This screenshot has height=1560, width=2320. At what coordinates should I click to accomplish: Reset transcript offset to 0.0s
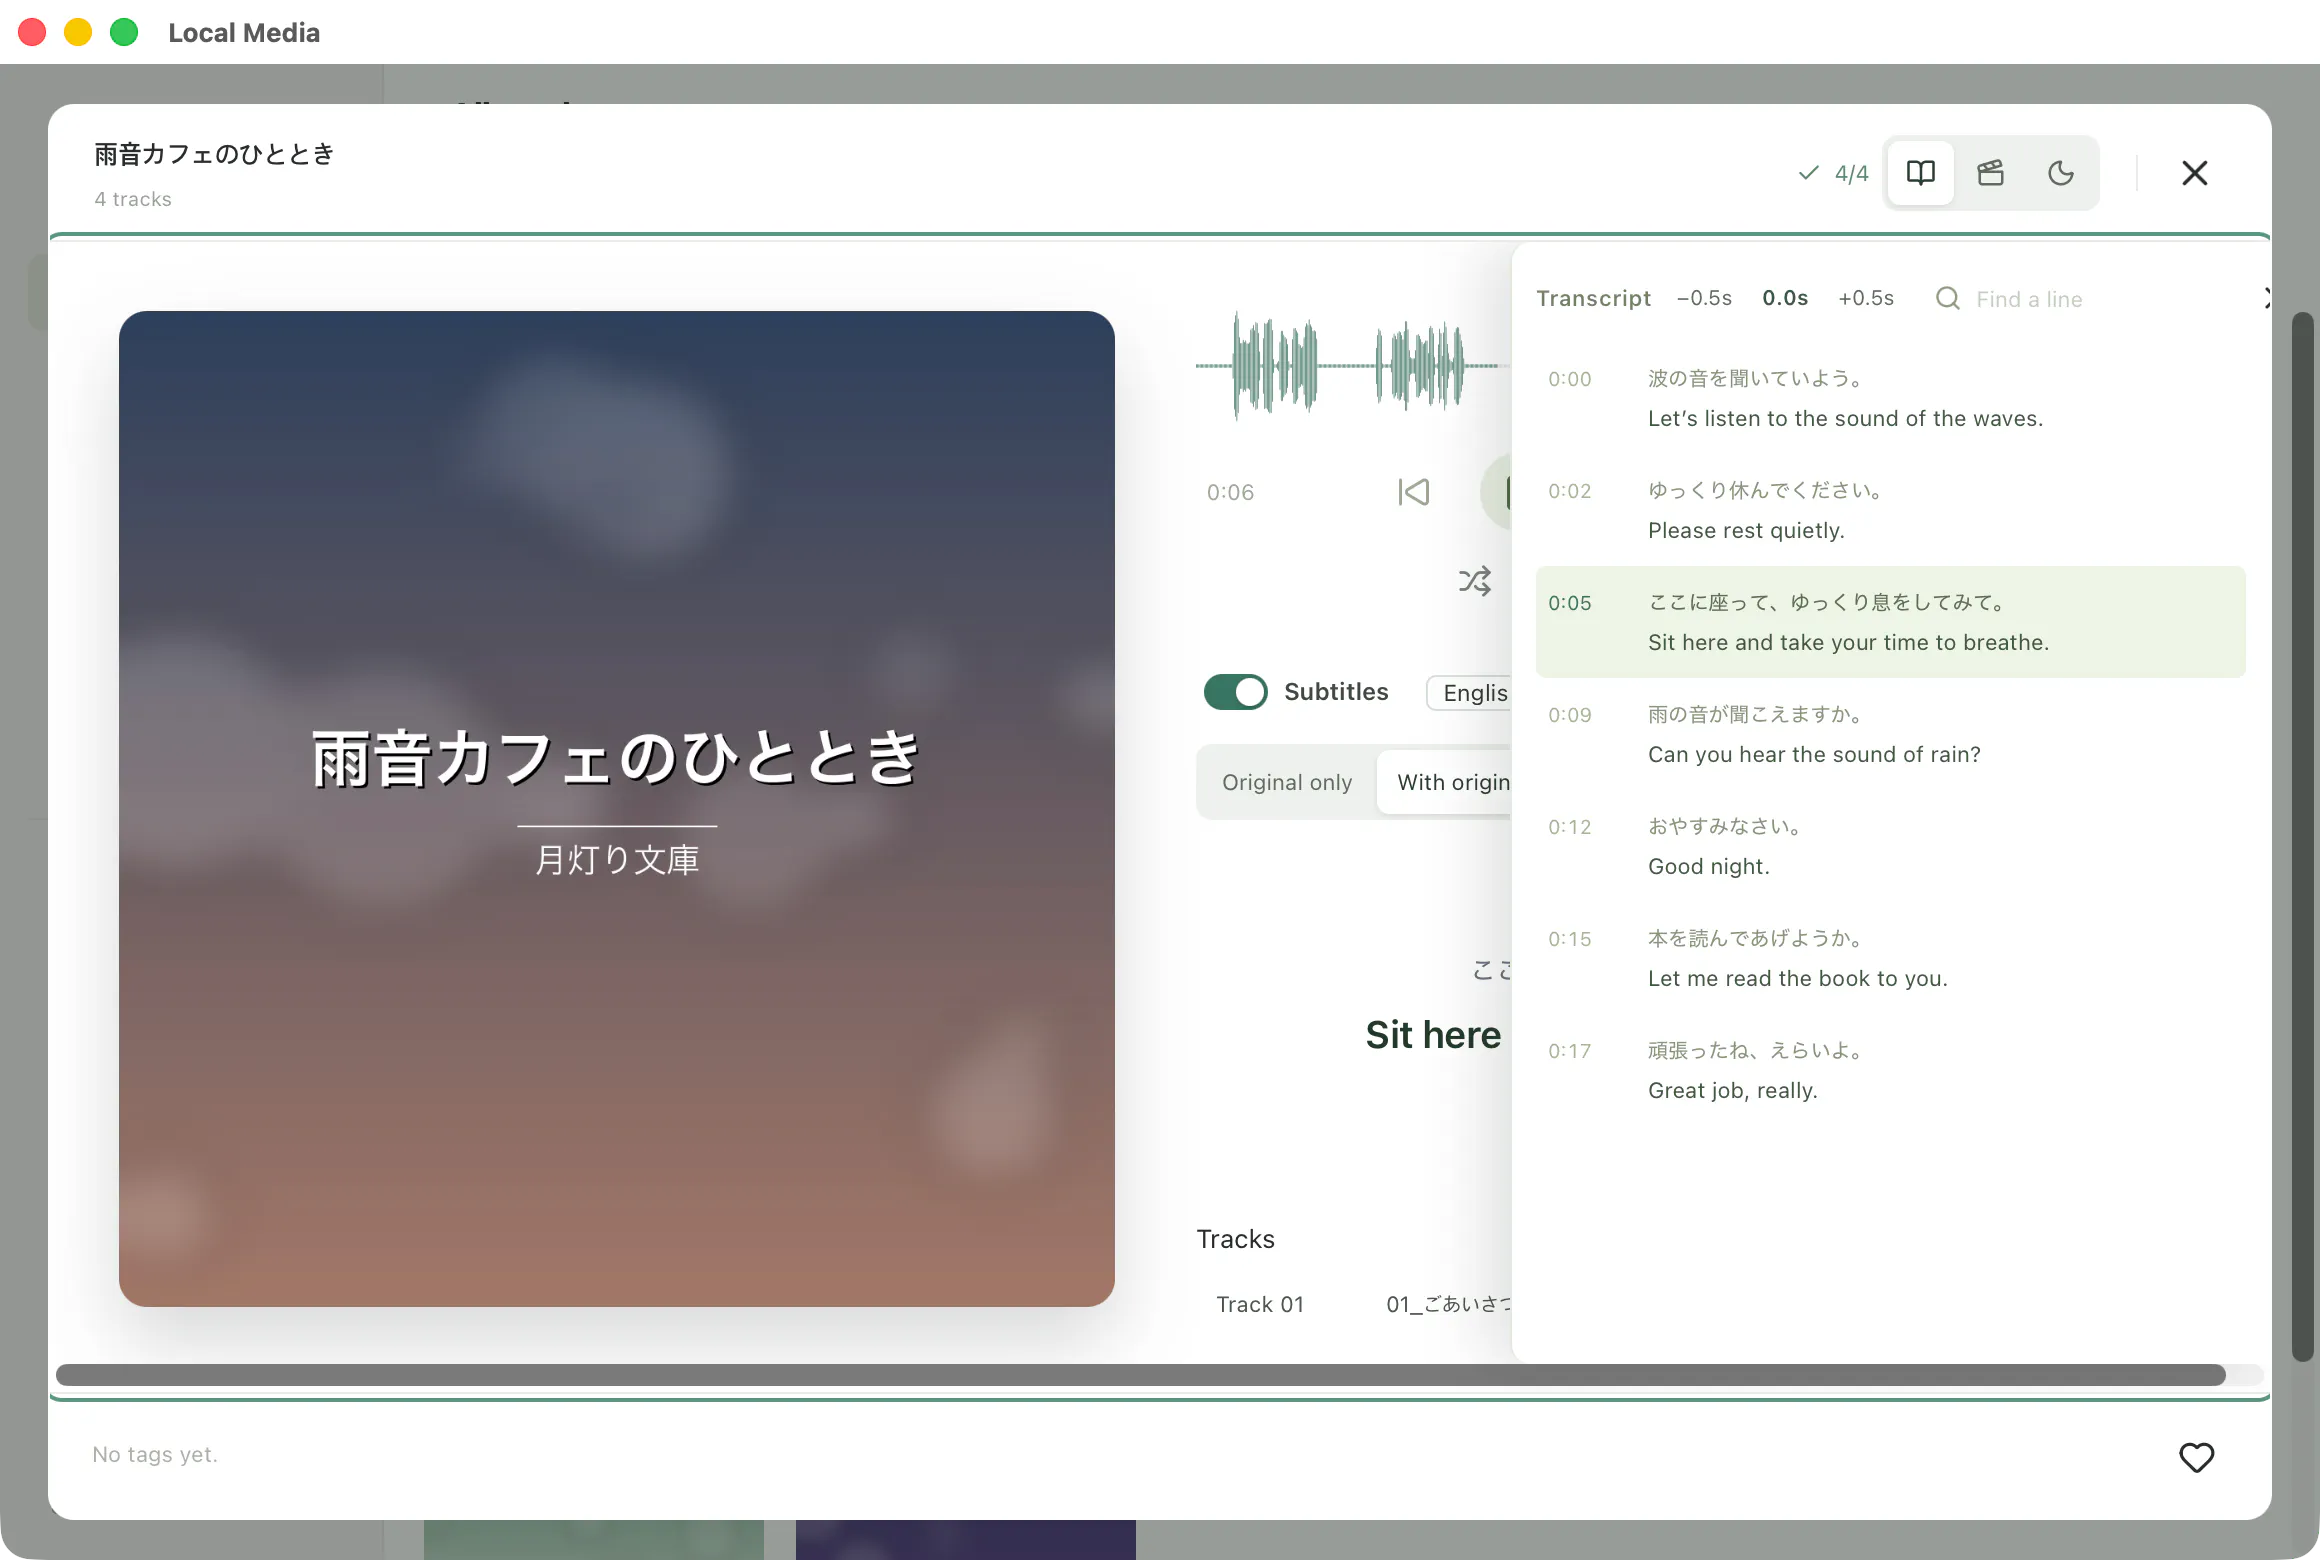coord(1785,298)
